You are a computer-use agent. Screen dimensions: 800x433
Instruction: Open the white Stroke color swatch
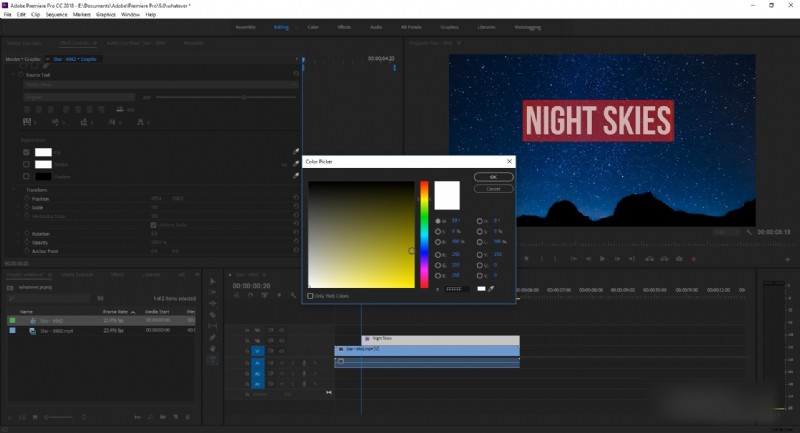coord(43,164)
